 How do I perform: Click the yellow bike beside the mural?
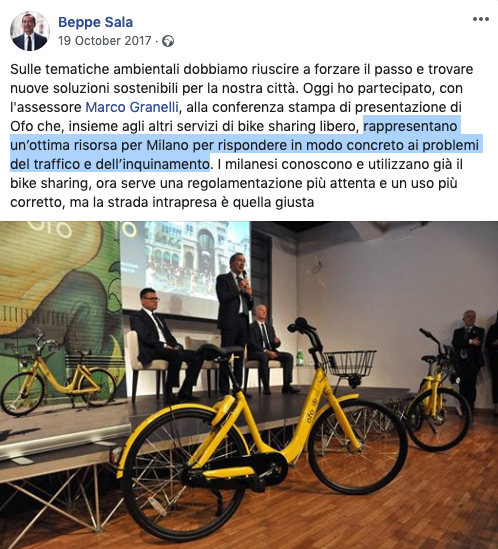click(58, 380)
